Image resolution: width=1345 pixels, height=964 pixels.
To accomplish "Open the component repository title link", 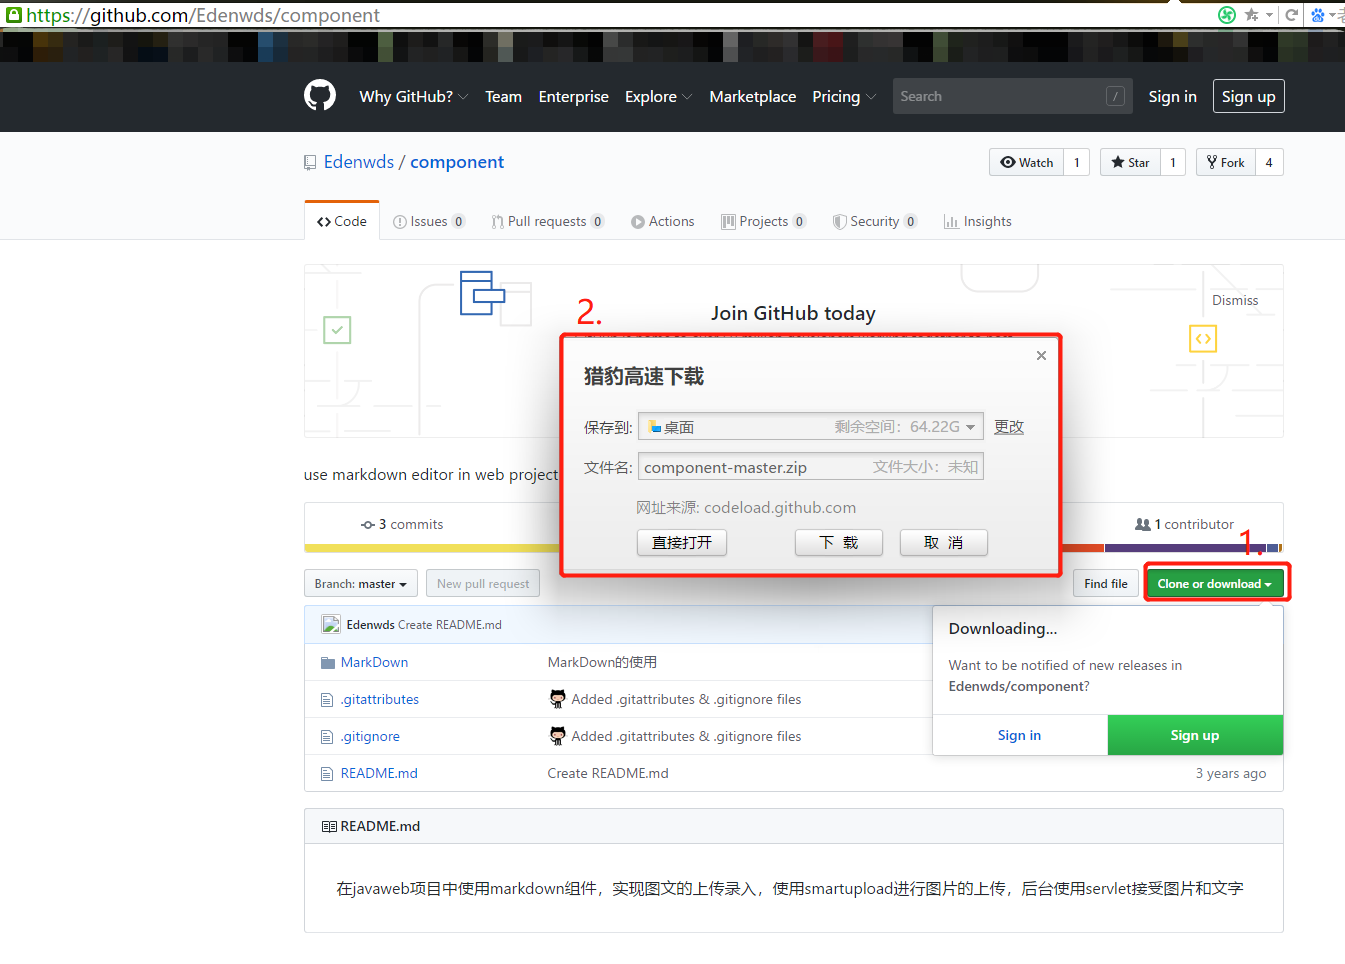I will (x=457, y=162).
